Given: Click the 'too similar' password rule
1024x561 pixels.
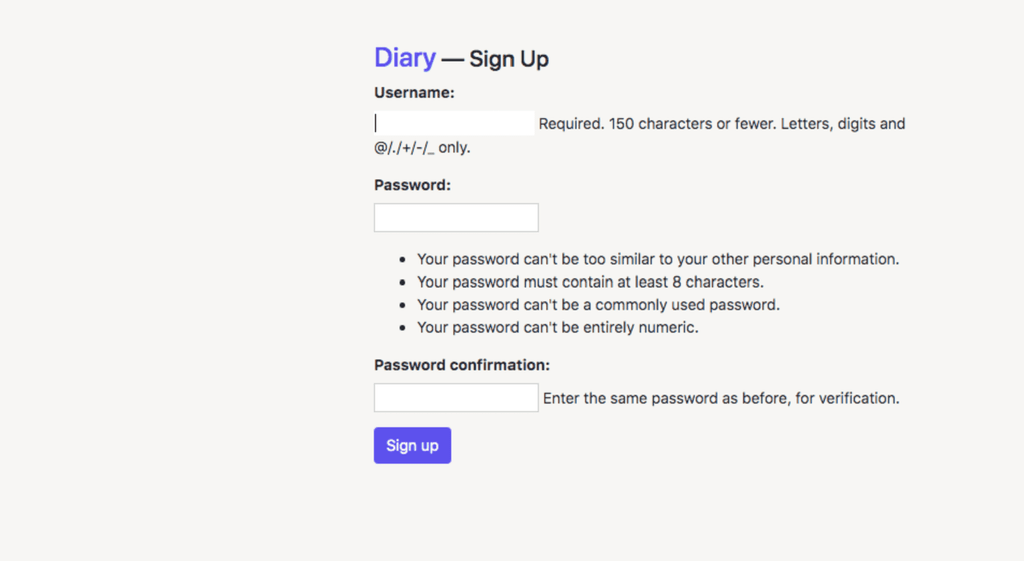Looking at the screenshot, I should tap(657, 259).
